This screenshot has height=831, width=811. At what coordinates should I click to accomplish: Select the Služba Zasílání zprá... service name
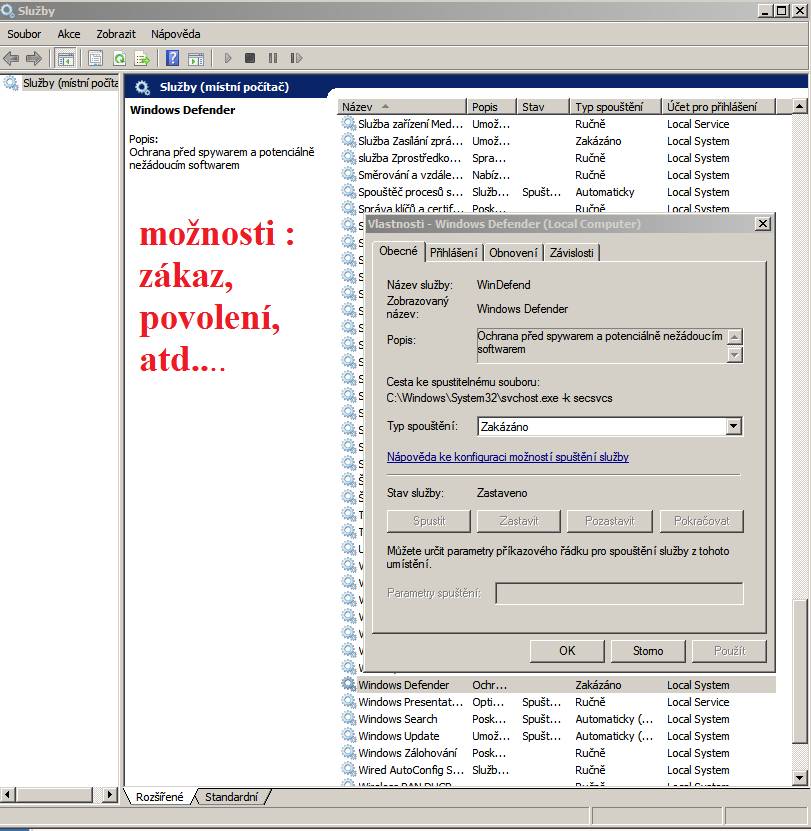pos(410,141)
